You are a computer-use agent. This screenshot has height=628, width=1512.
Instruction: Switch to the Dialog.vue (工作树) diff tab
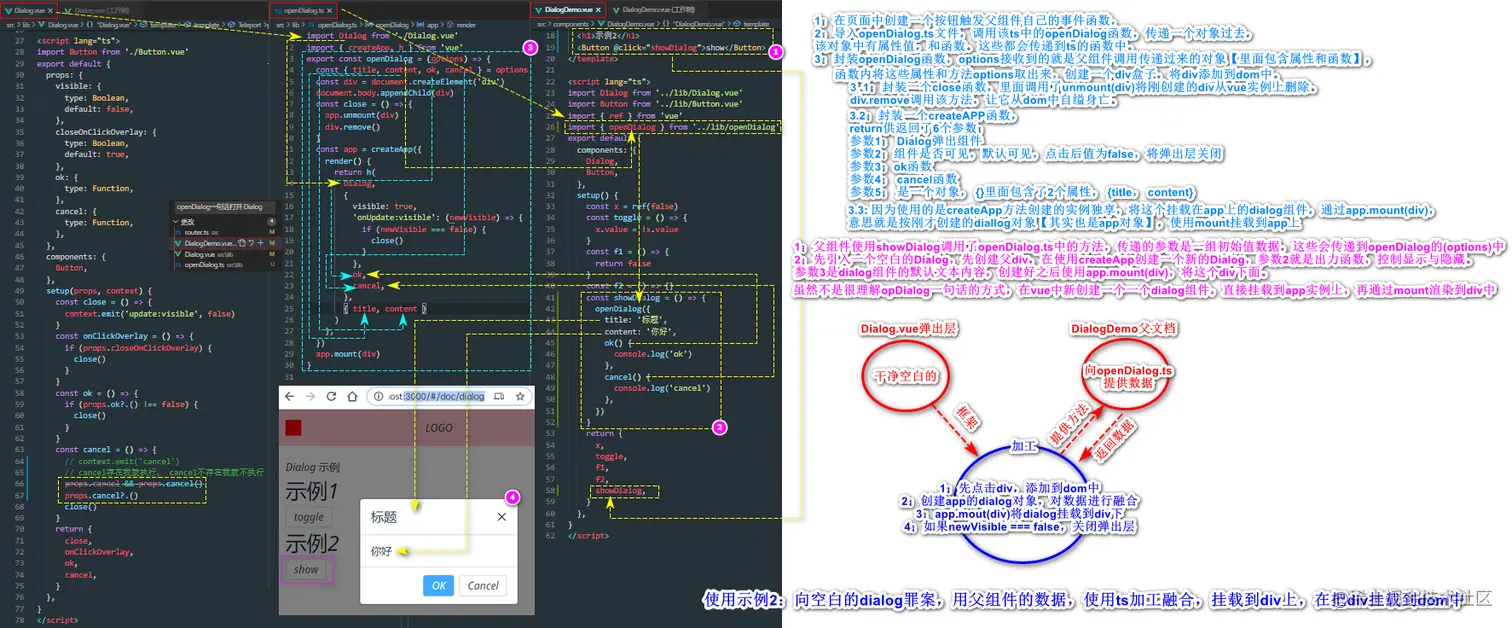pos(100,10)
